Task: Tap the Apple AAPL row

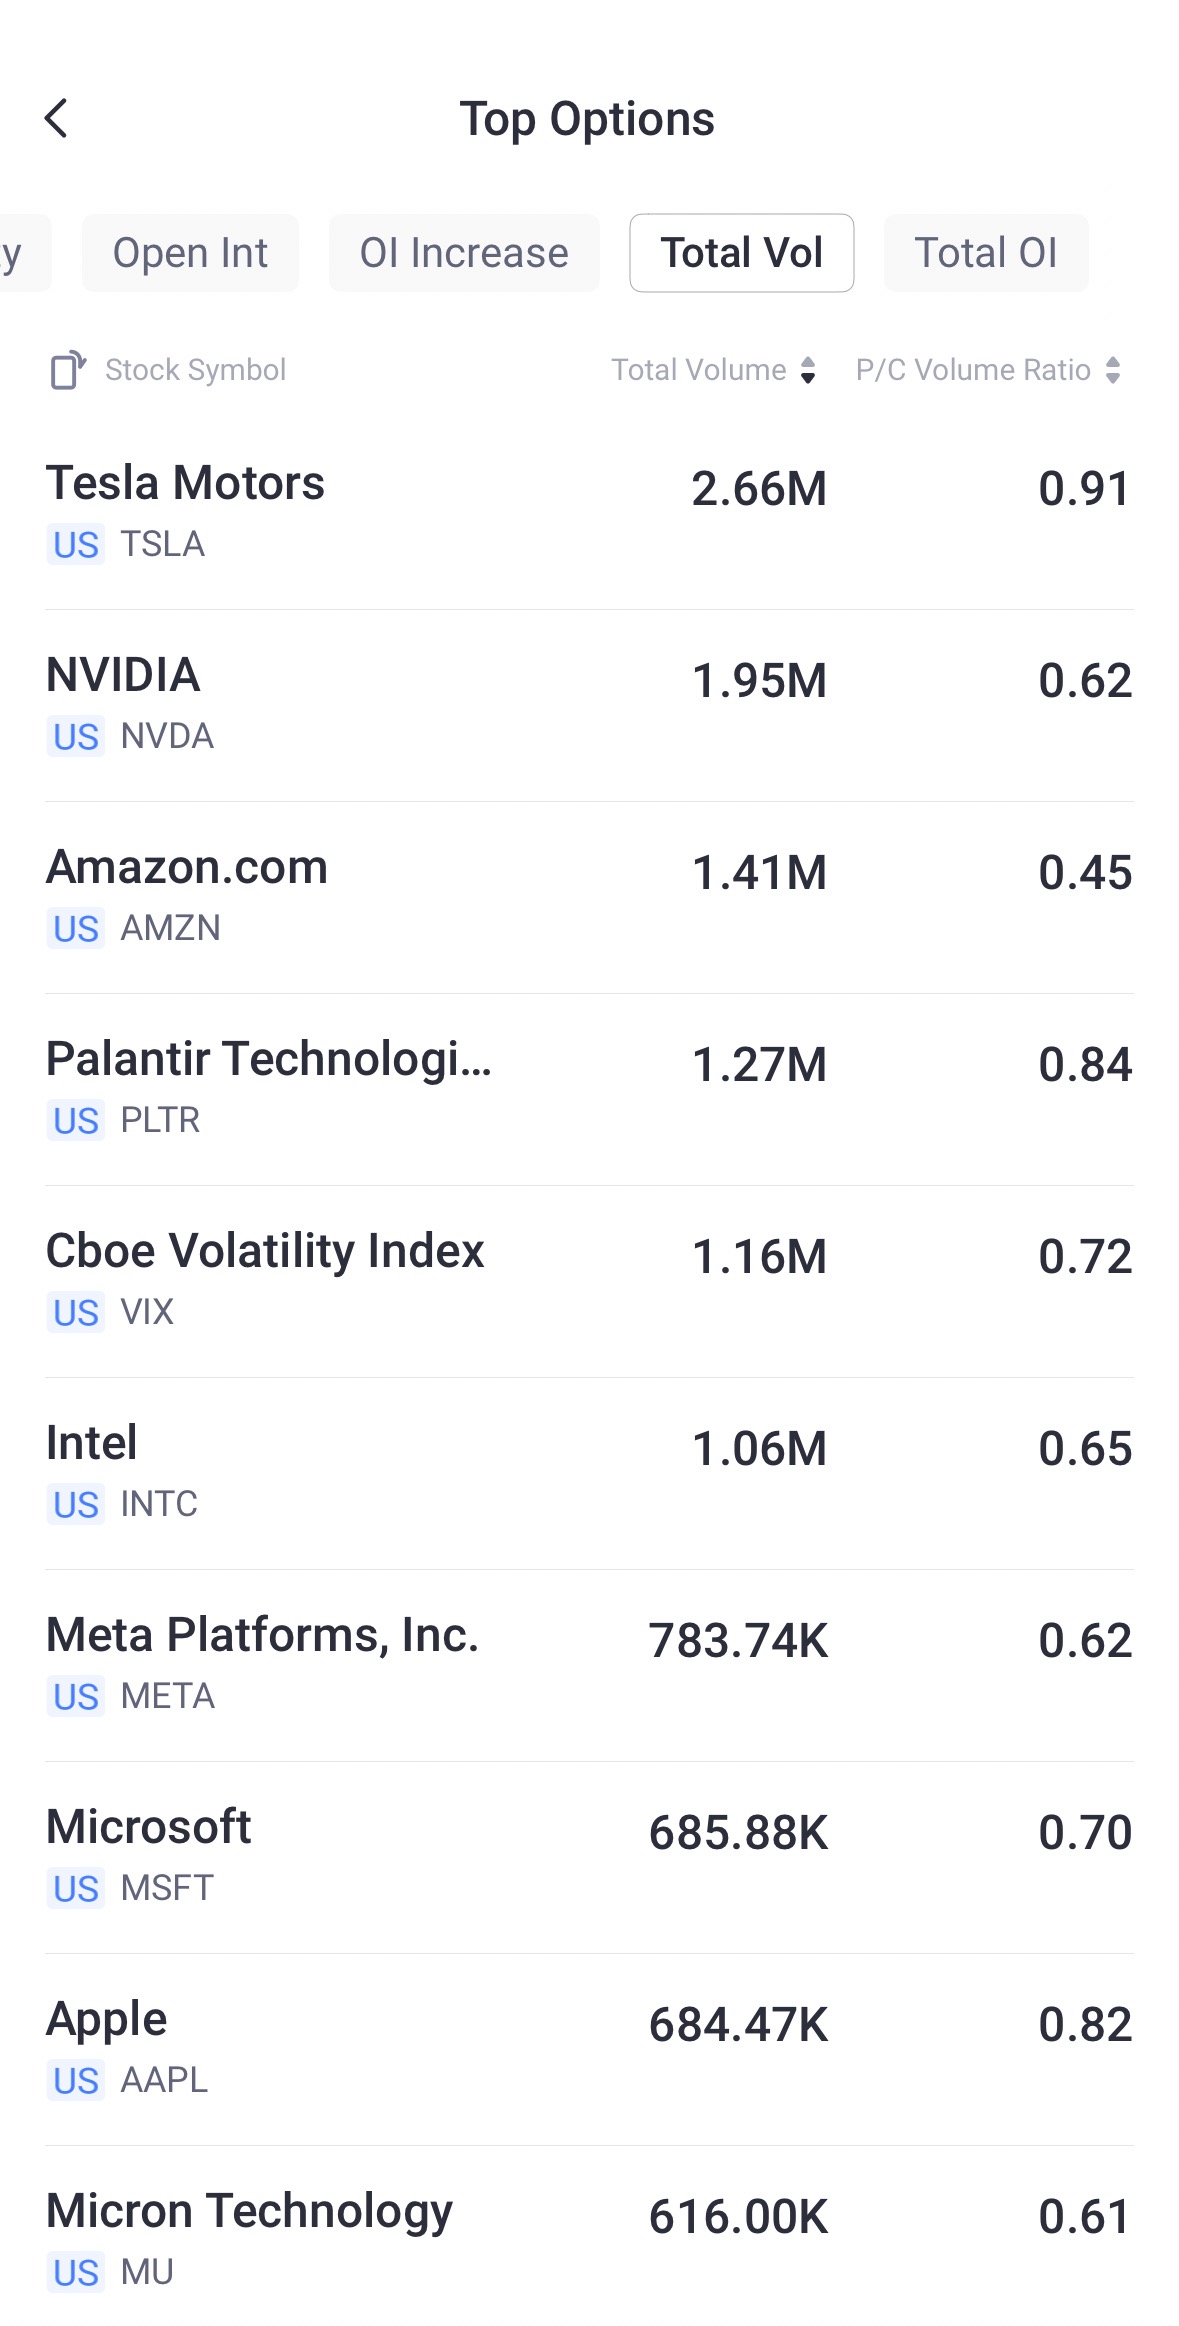Action: pyautogui.click(x=589, y=2048)
